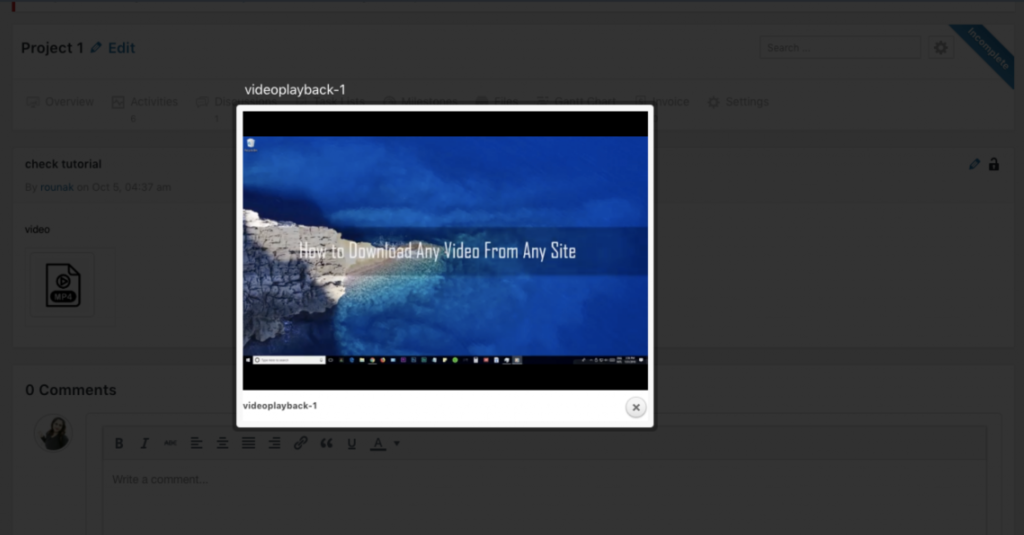1024x535 pixels.
Task: Toggle bold formatting in comment editor
Action: pyautogui.click(x=119, y=444)
